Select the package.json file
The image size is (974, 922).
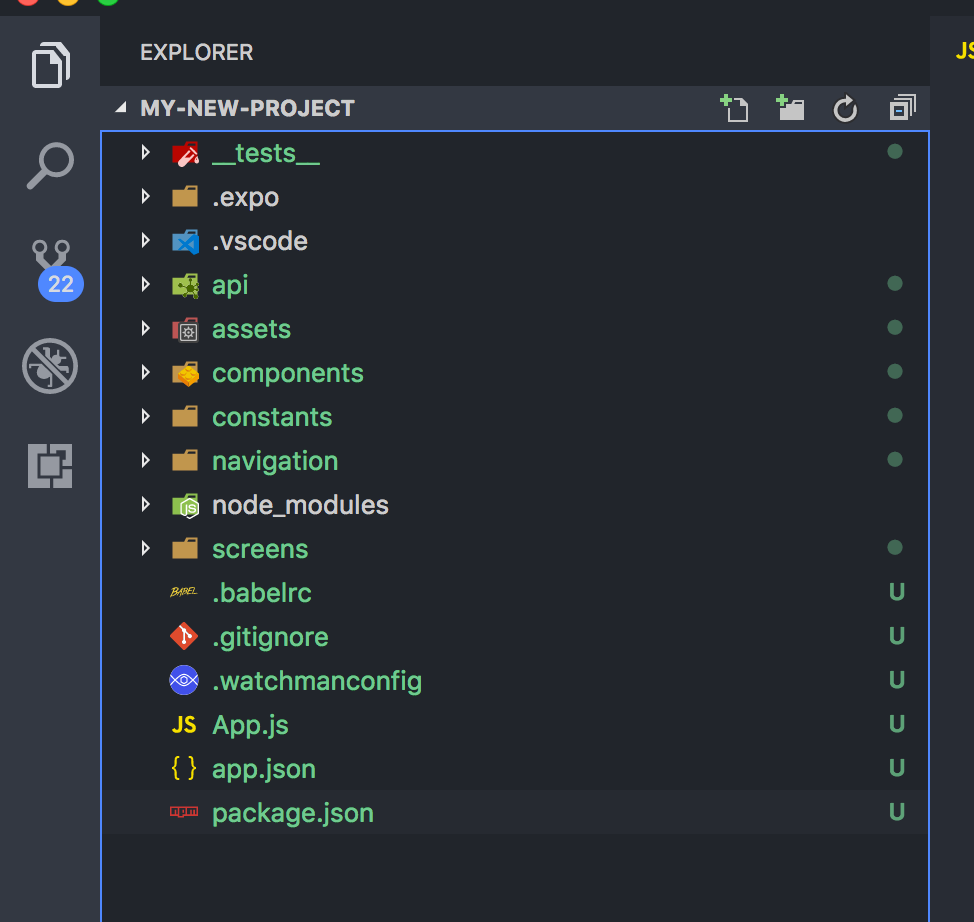(292, 812)
